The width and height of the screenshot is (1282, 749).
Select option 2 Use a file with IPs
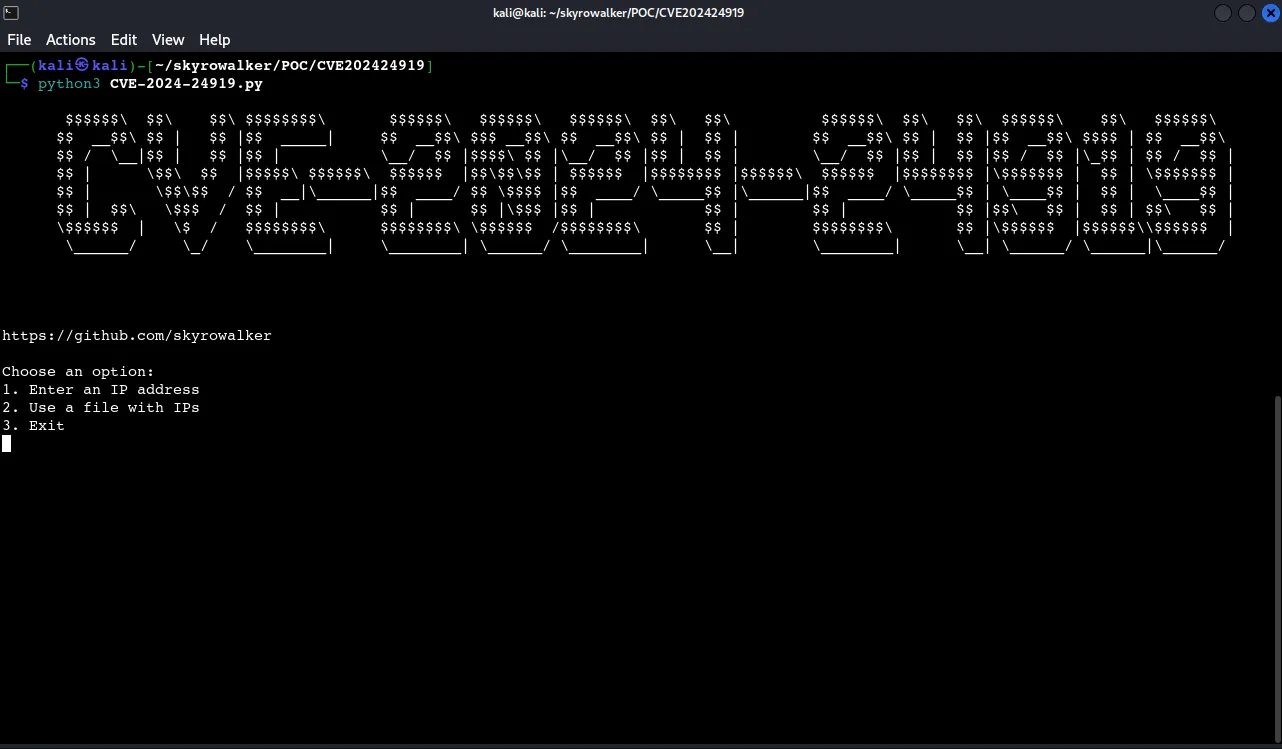pyautogui.click(x=100, y=407)
